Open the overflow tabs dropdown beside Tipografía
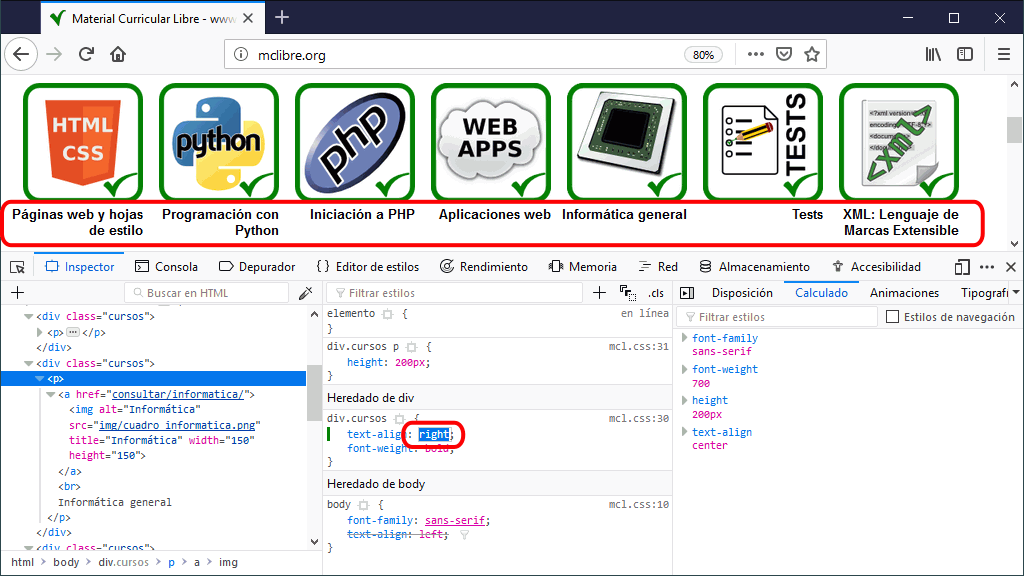The width and height of the screenshot is (1024, 576). 1016,293
